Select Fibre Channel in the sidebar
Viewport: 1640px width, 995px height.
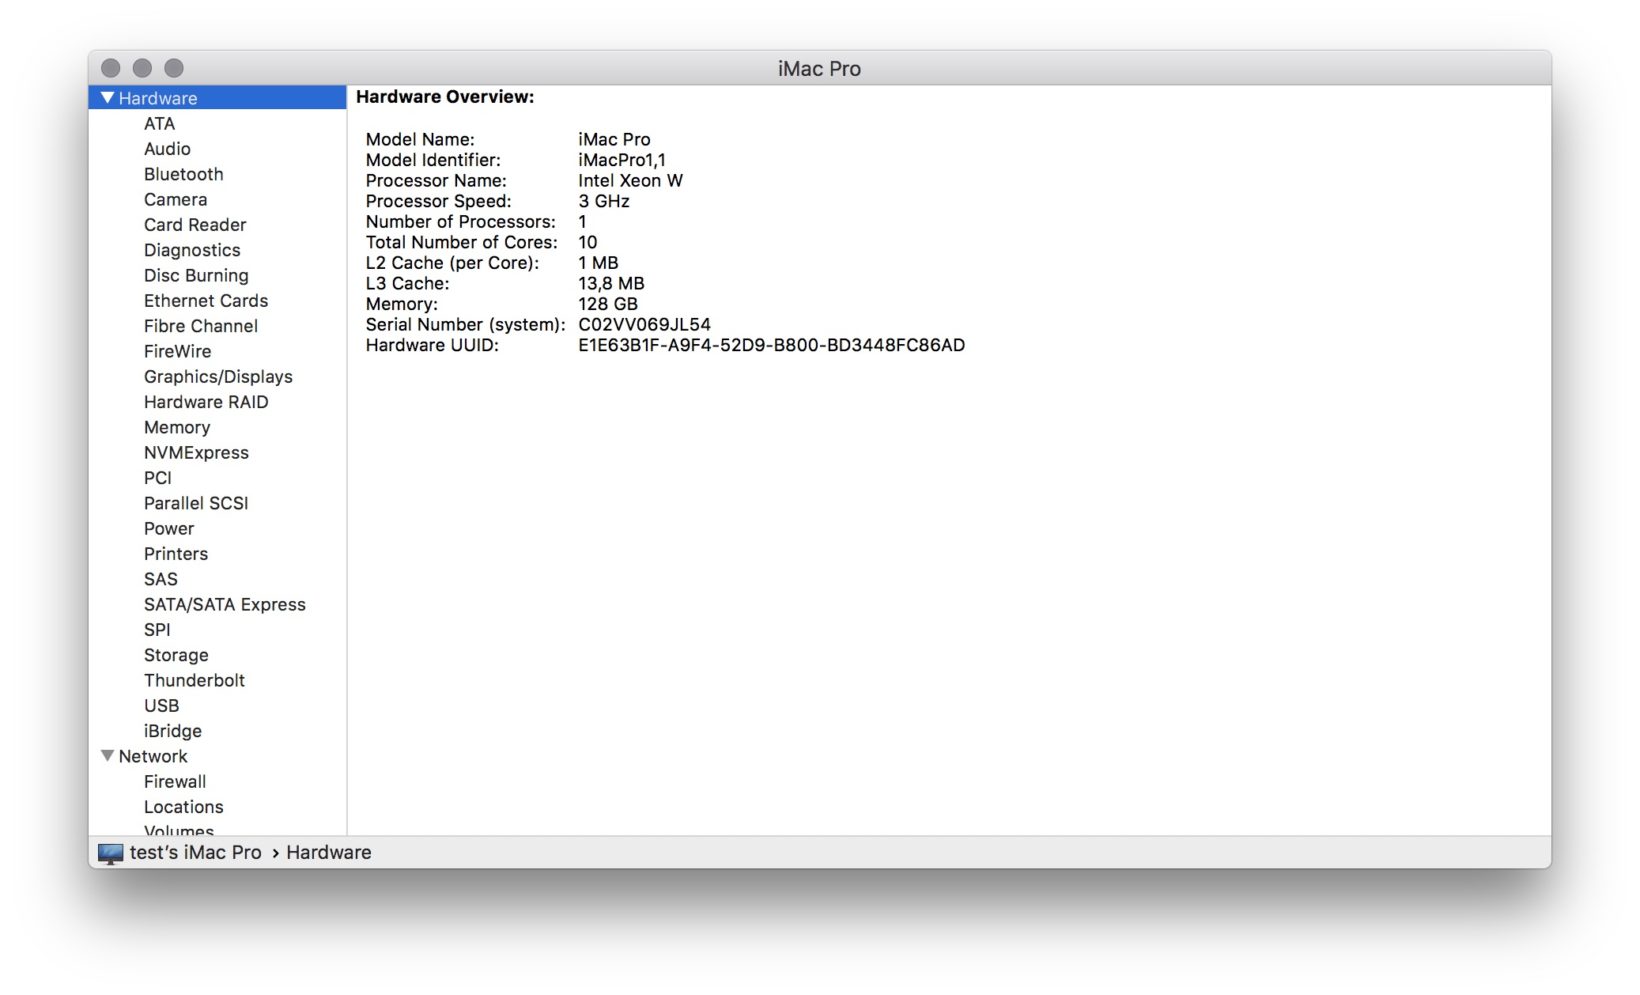(201, 326)
